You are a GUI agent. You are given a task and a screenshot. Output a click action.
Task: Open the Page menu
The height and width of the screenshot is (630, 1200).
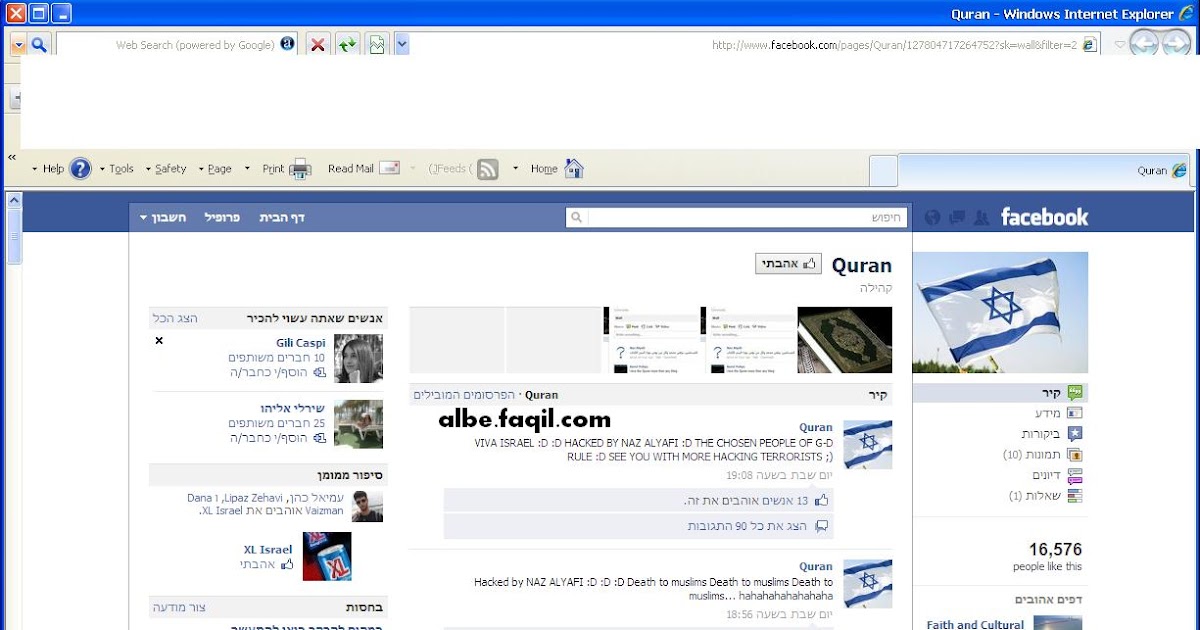click(219, 169)
